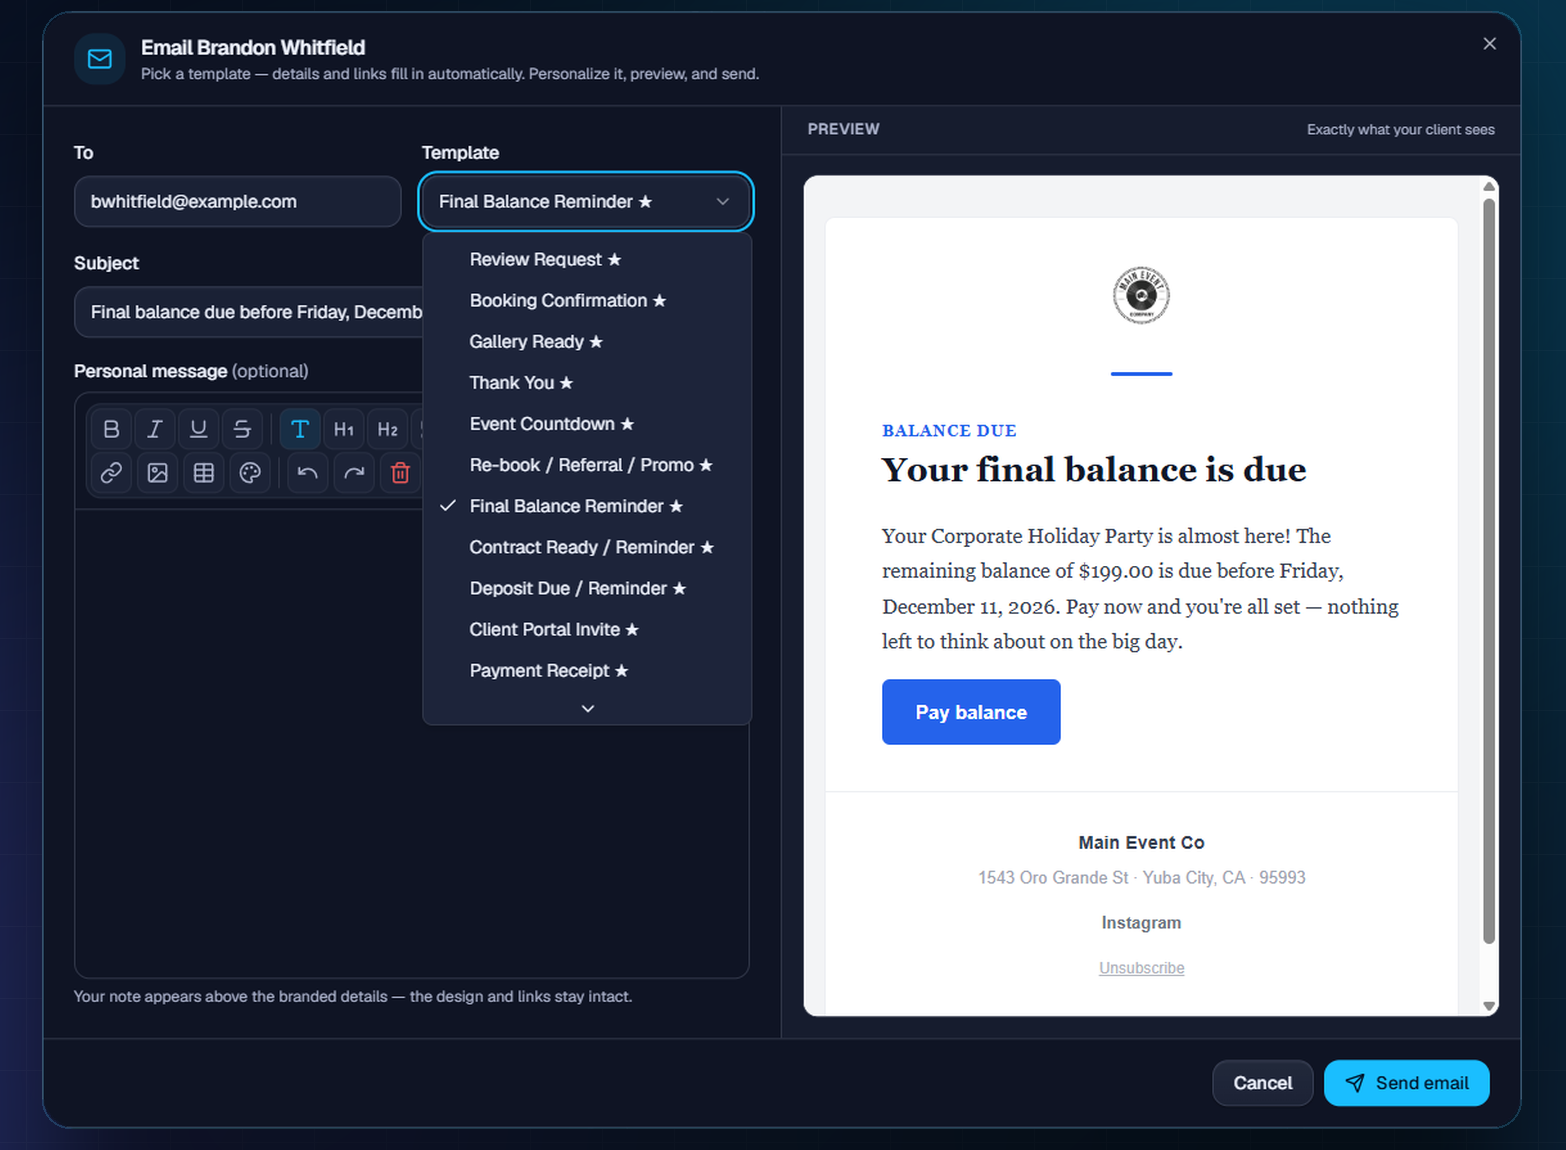Apply Heading 1 style

coord(343,429)
